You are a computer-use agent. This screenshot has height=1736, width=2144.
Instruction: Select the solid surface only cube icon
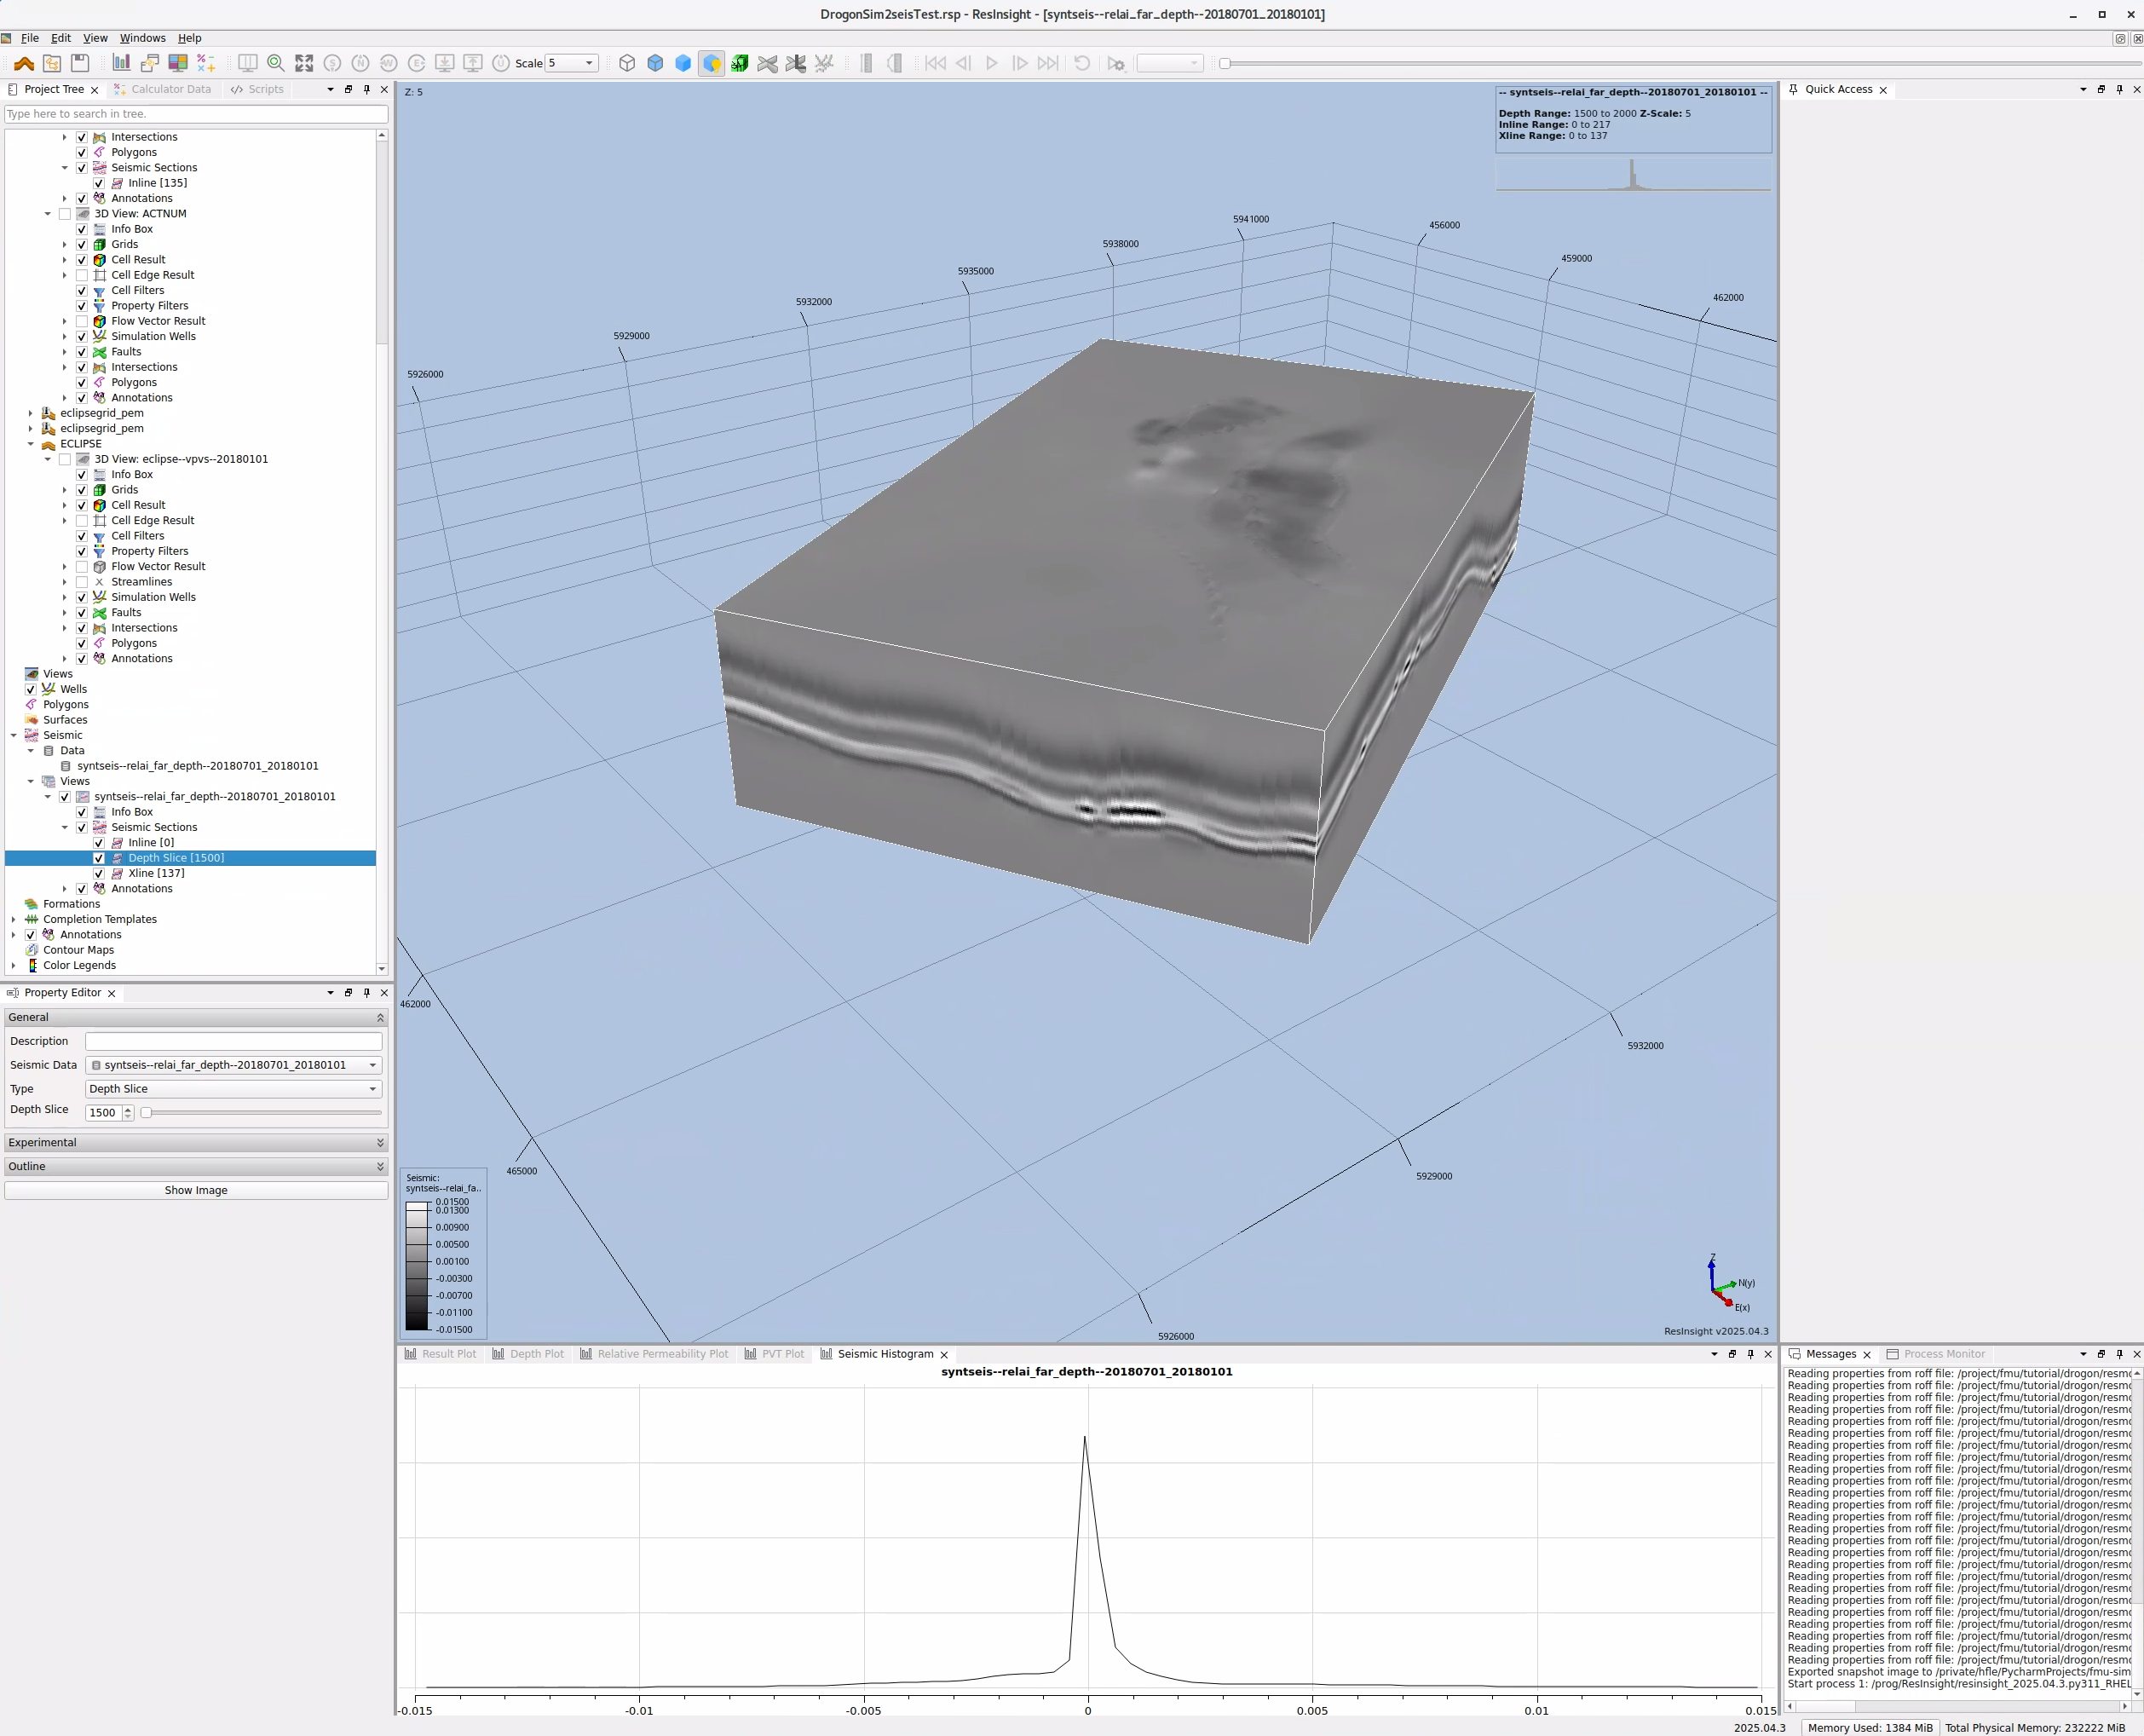point(683,63)
